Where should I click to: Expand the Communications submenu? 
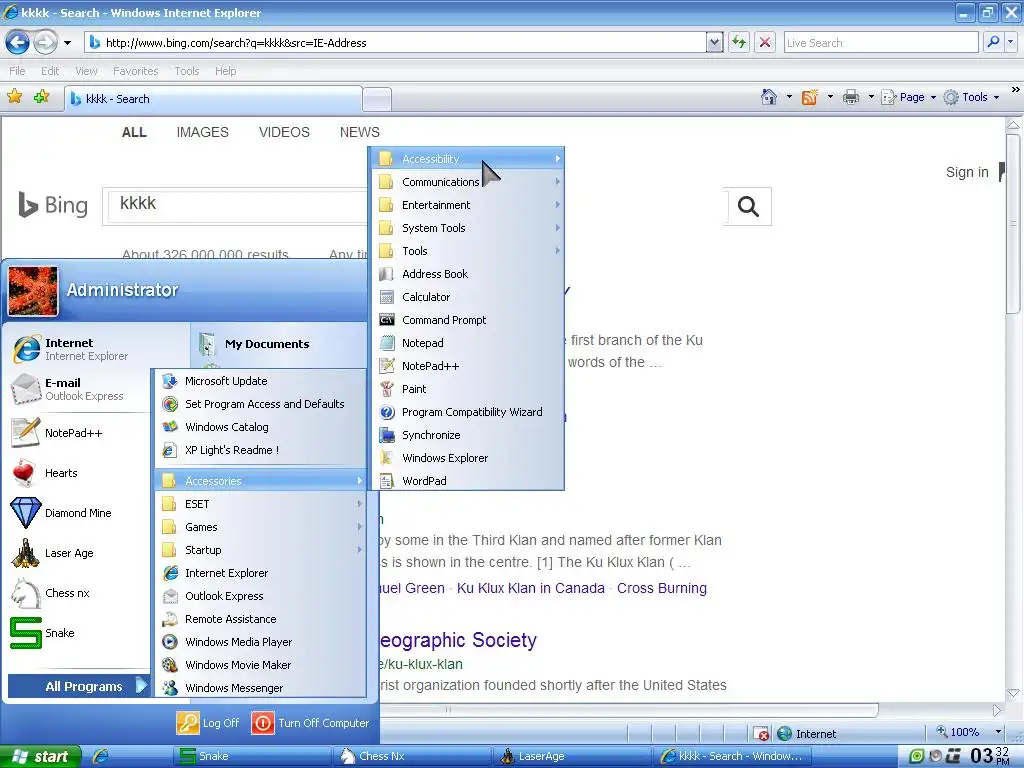467,182
